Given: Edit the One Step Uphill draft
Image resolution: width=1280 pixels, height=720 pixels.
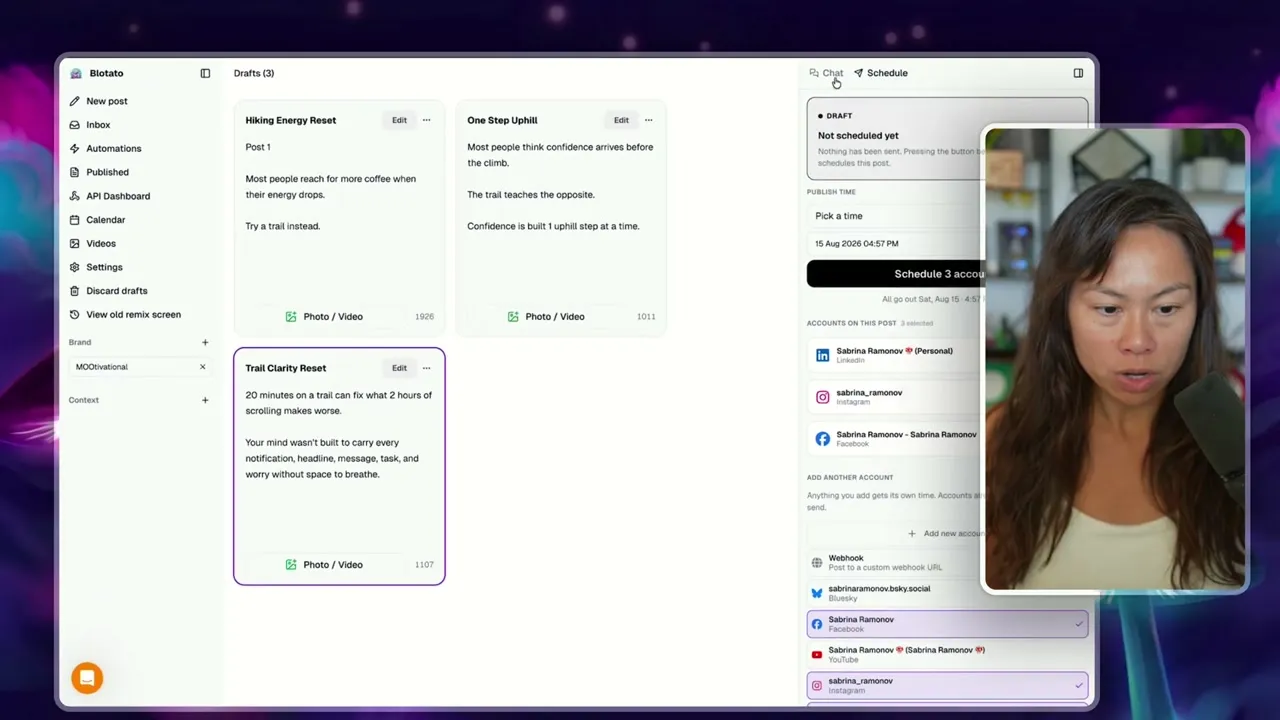Looking at the screenshot, I should 621,120.
